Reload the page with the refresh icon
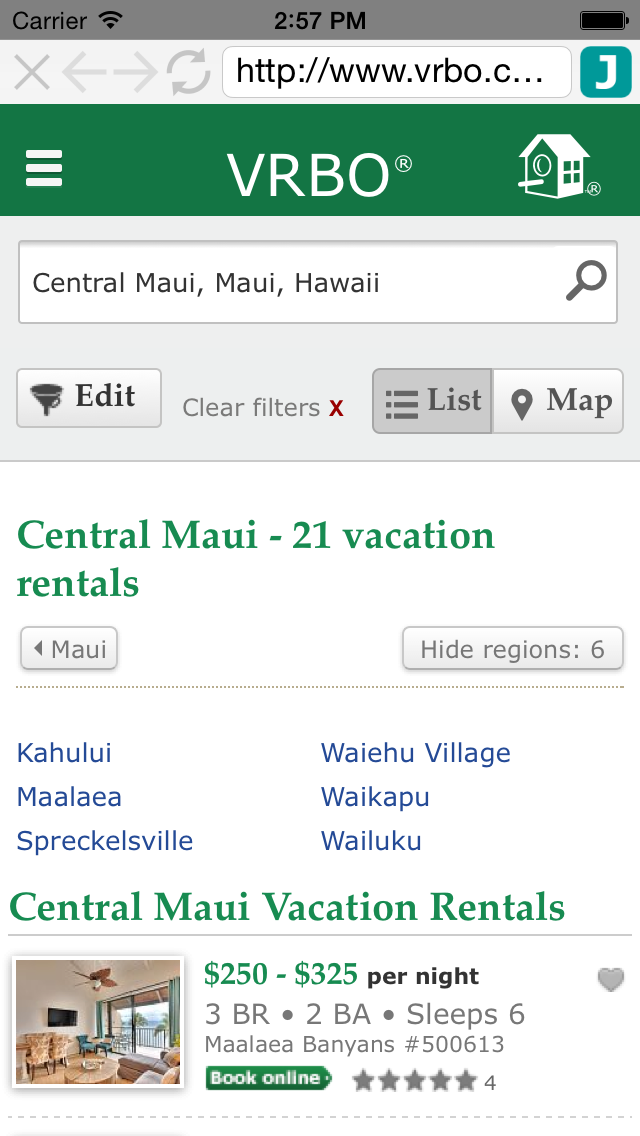Image resolution: width=640 pixels, height=1136 pixels. click(x=188, y=72)
